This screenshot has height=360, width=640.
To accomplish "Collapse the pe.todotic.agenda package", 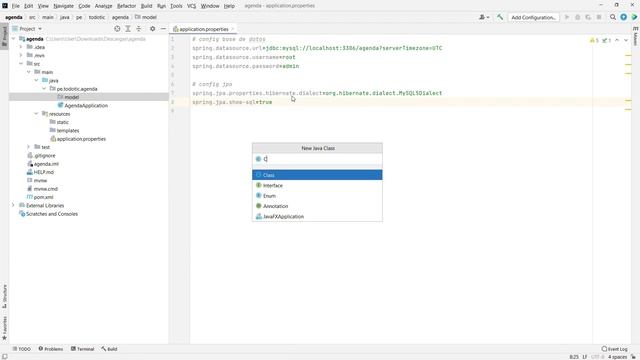I will tap(44, 89).
